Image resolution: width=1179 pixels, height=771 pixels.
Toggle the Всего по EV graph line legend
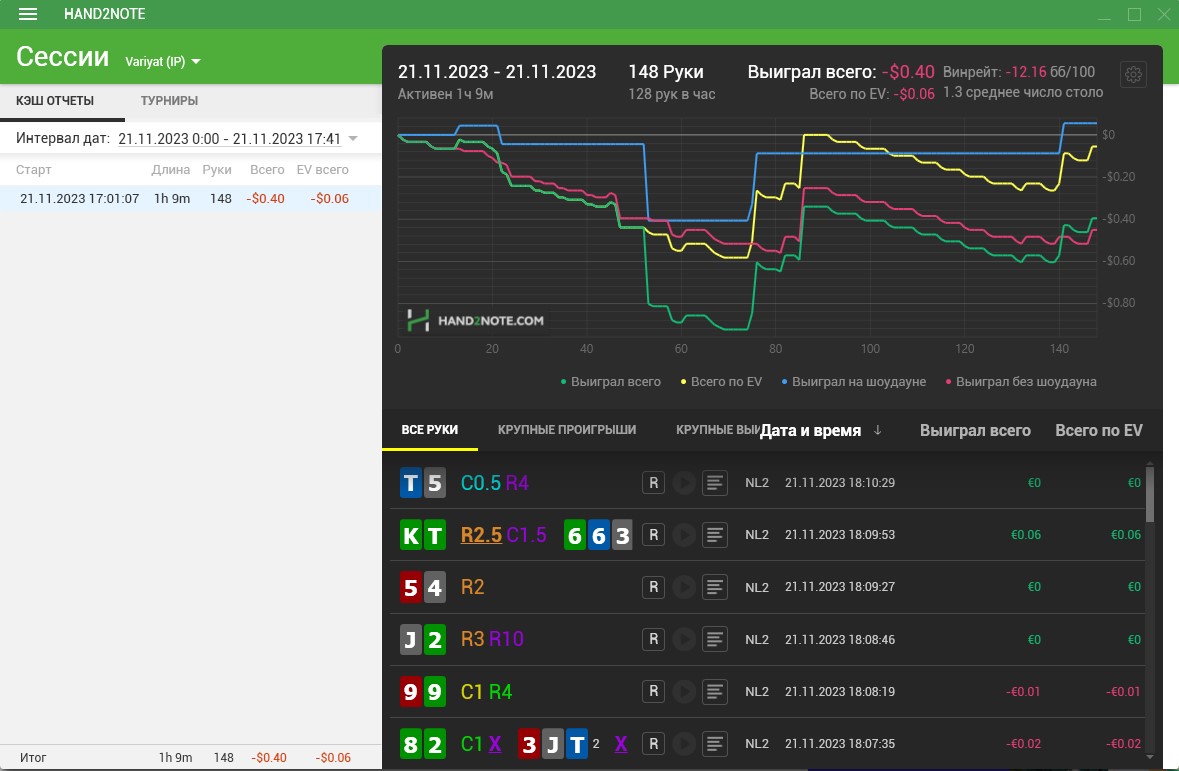coord(721,381)
